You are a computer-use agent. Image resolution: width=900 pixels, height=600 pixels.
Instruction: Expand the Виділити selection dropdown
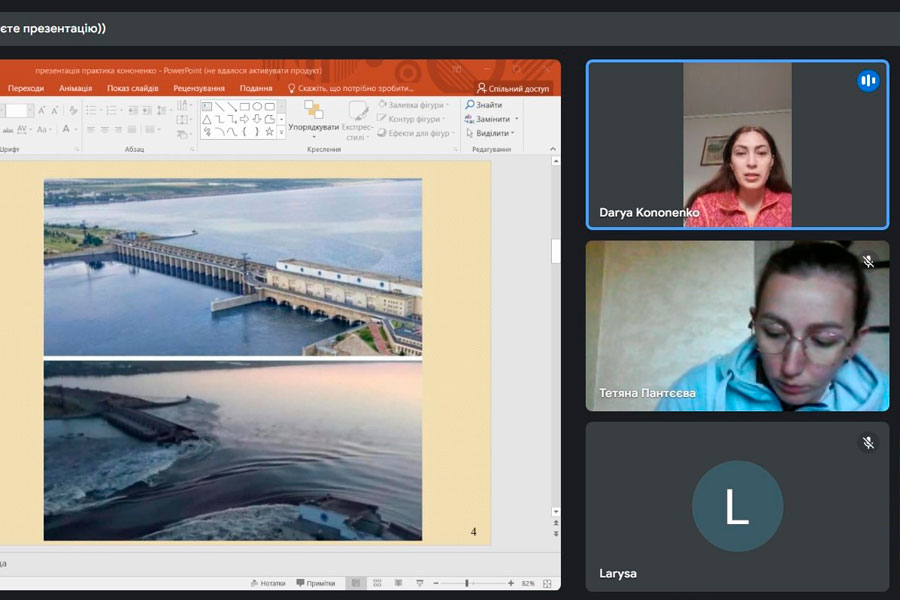513,133
